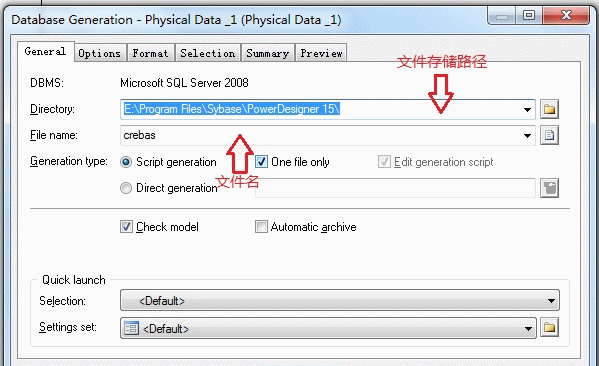Viewport: 599px width, 366px height.
Task: Expand the File name dropdown arrow
Action: click(x=527, y=136)
